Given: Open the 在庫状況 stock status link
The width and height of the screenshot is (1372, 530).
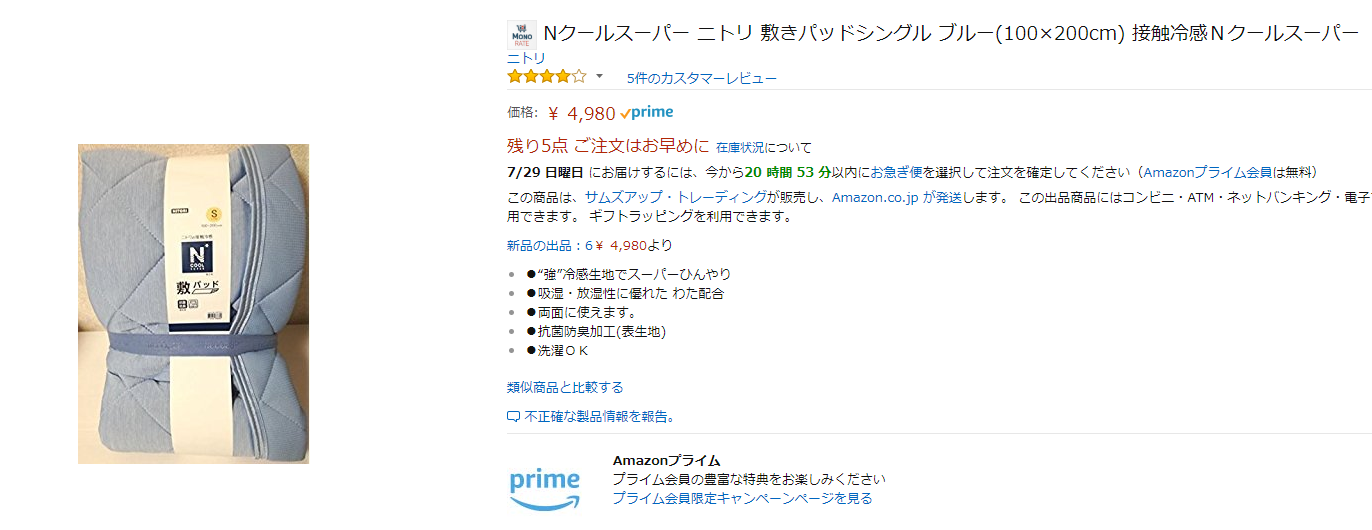Looking at the screenshot, I should tap(747, 147).
